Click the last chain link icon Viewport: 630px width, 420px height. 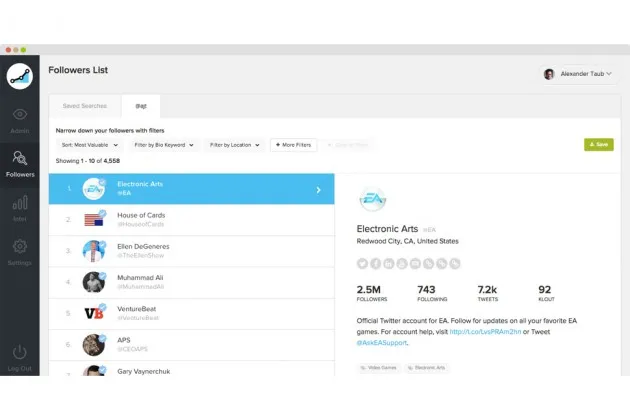(x=455, y=264)
